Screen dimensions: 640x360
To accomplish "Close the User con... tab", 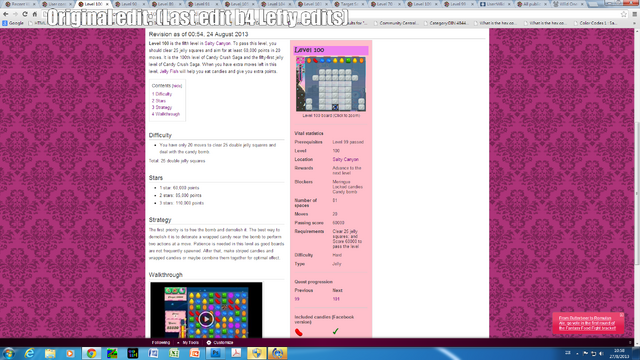I will [71, 4].
